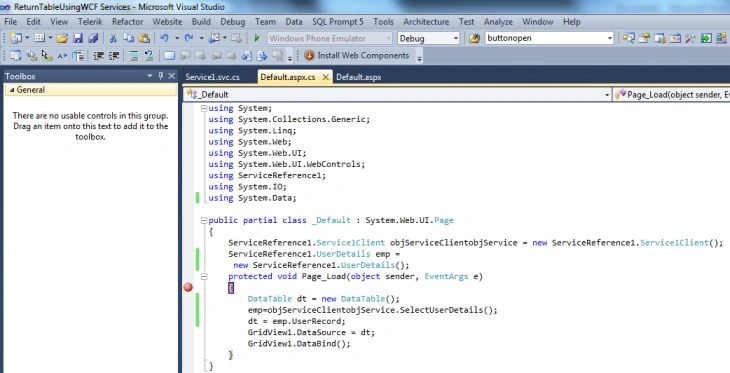Toggle a bookmark on the current line
730x373 pixels.
[169, 56]
